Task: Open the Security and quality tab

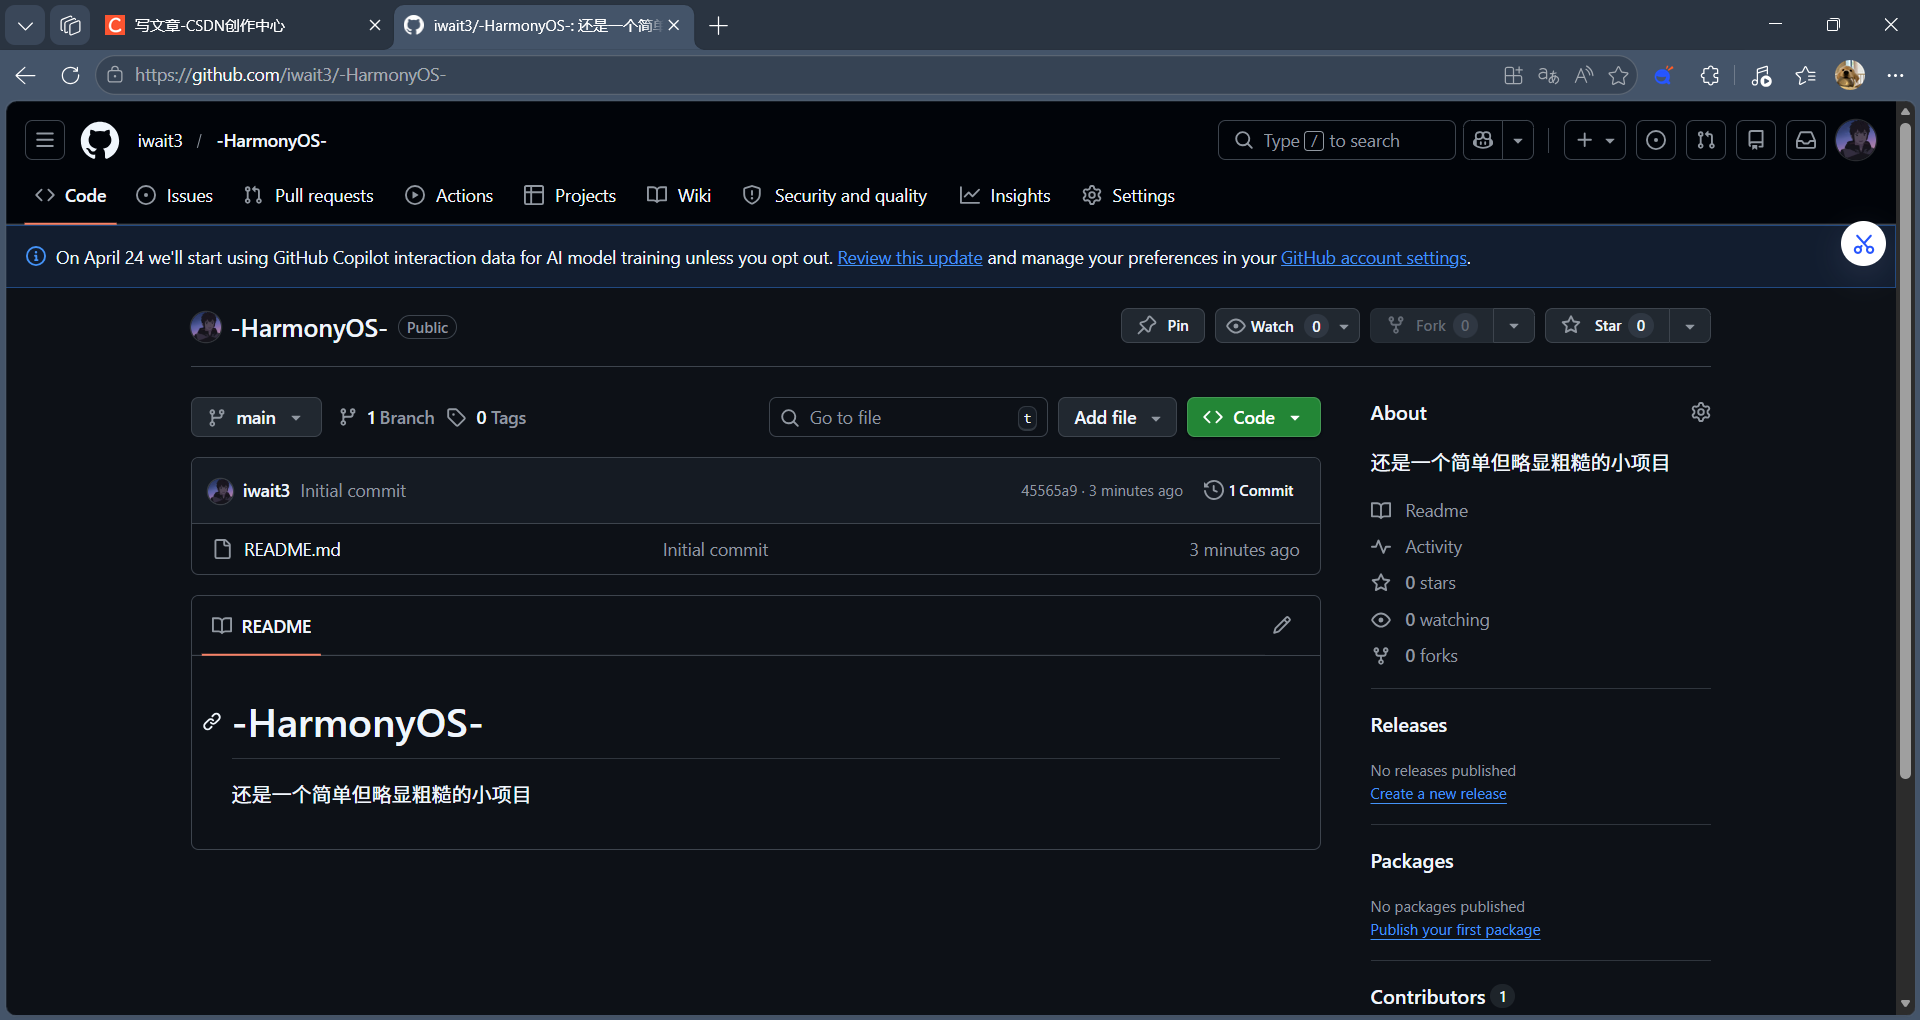Action: (x=835, y=196)
